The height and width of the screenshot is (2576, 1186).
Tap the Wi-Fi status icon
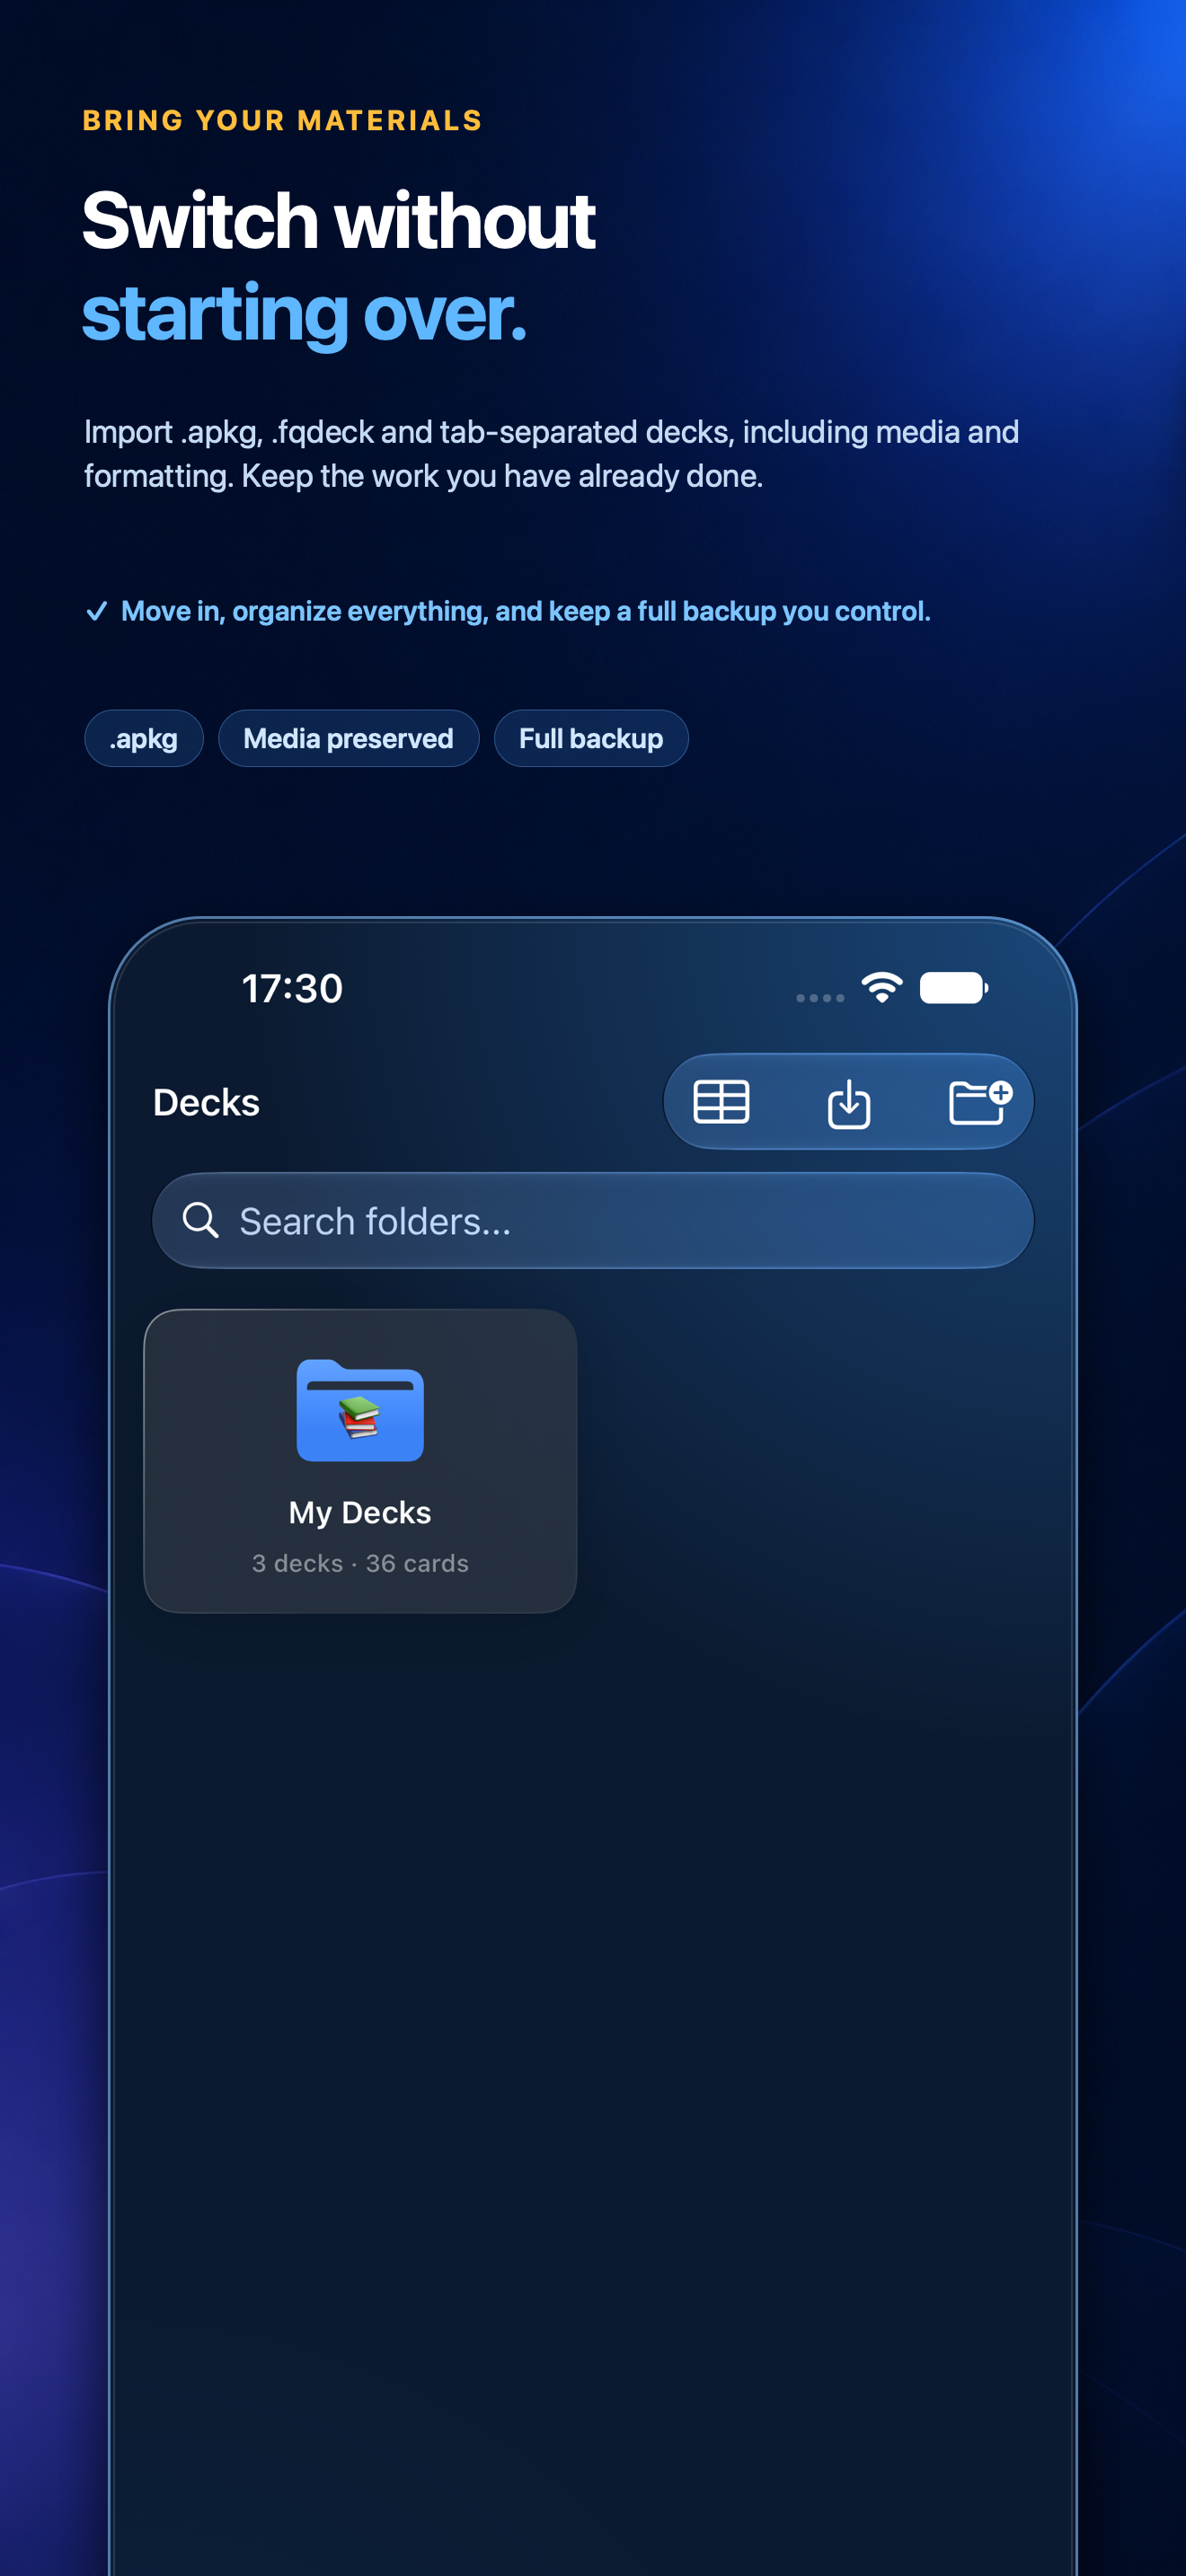click(882, 988)
